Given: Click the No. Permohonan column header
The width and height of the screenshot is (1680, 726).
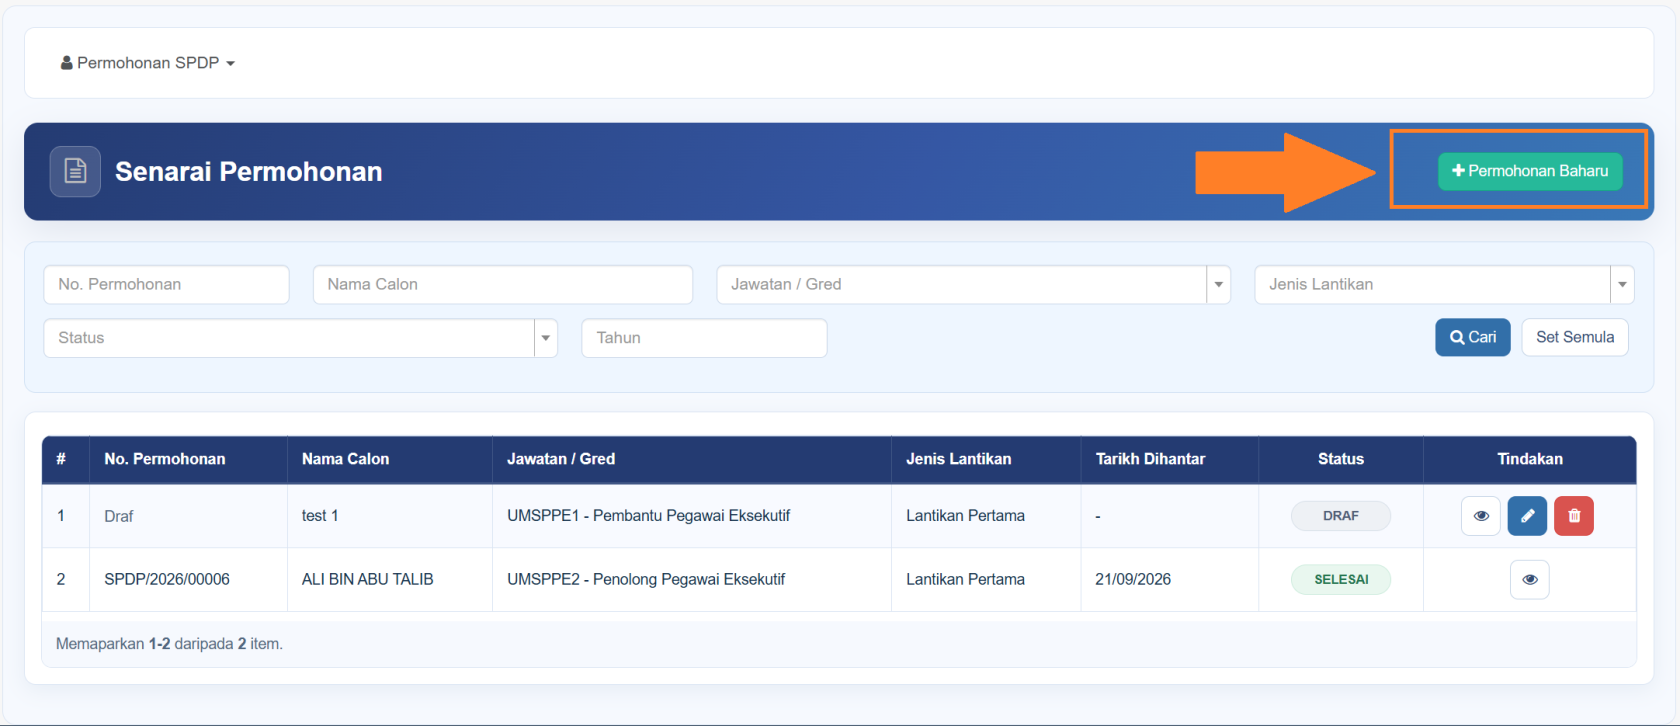Looking at the screenshot, I should point(165,459).
